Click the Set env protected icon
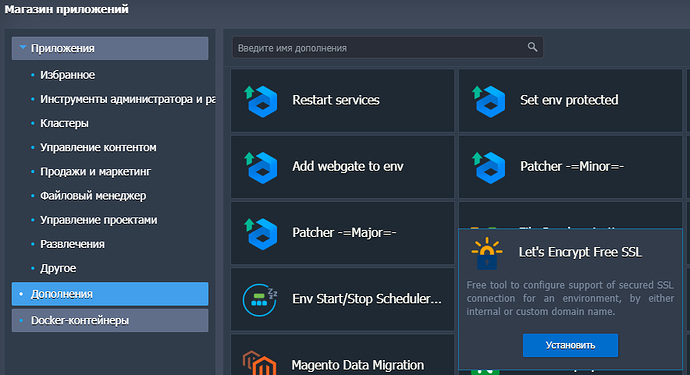This screenshot has width=690, height=375. tap(488, 101)
